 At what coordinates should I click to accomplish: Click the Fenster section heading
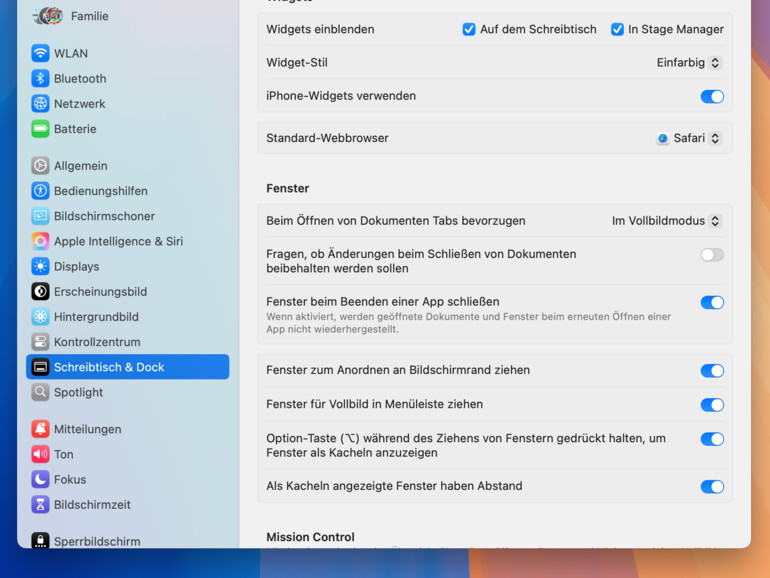pyautogui.click(x=288, y=189)
